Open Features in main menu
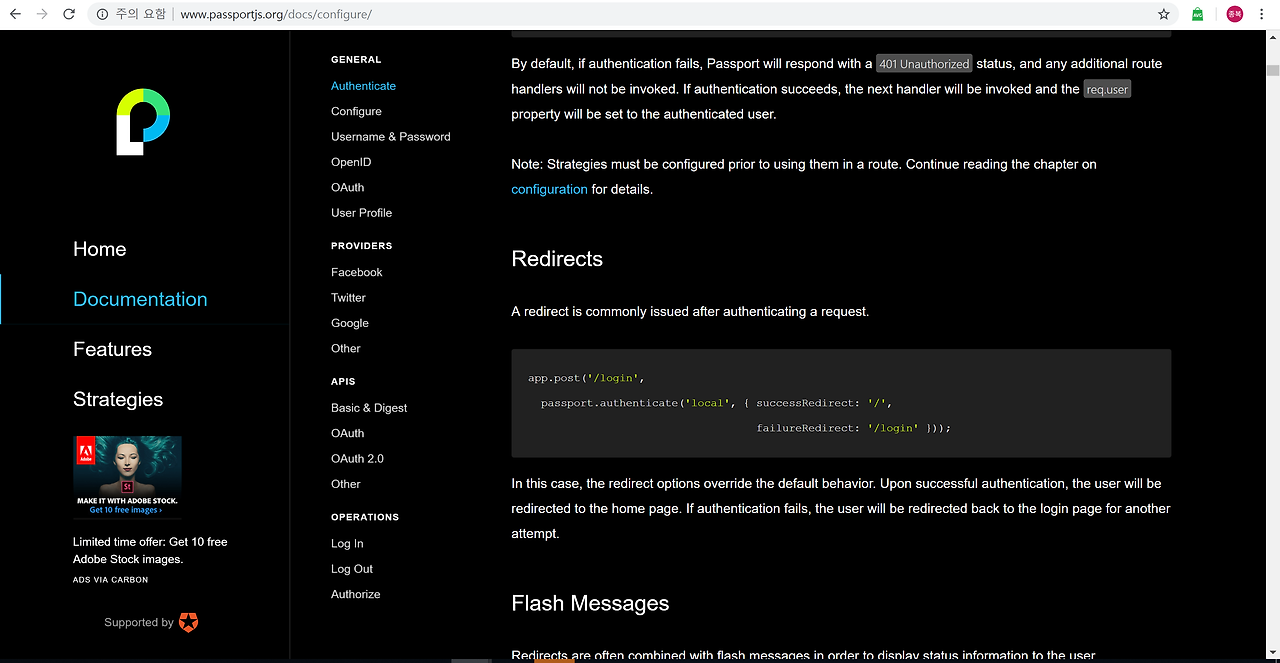This screenshot has height=663, width=1280. pos(112,349)
